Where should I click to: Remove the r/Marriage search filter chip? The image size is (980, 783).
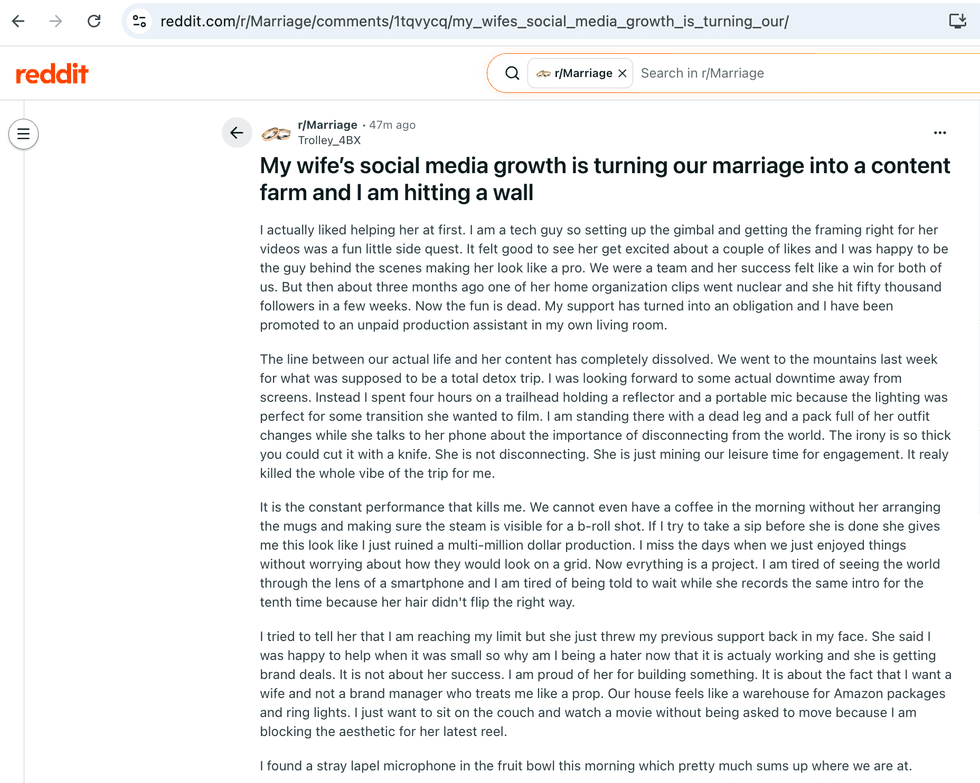coord(622,73)
